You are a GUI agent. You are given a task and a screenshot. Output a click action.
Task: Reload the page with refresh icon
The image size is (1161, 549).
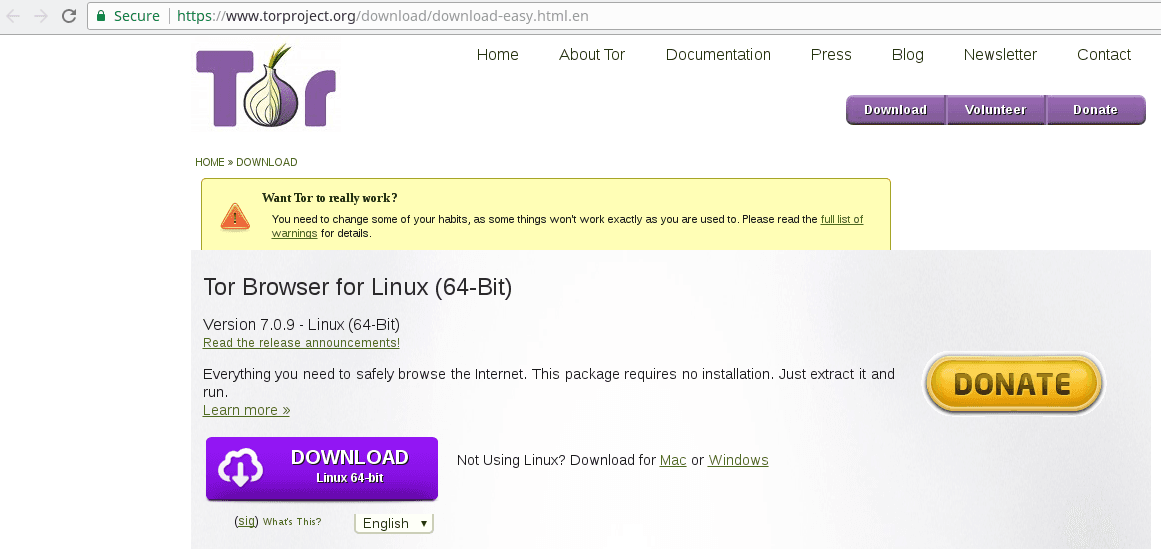(68, 16)
